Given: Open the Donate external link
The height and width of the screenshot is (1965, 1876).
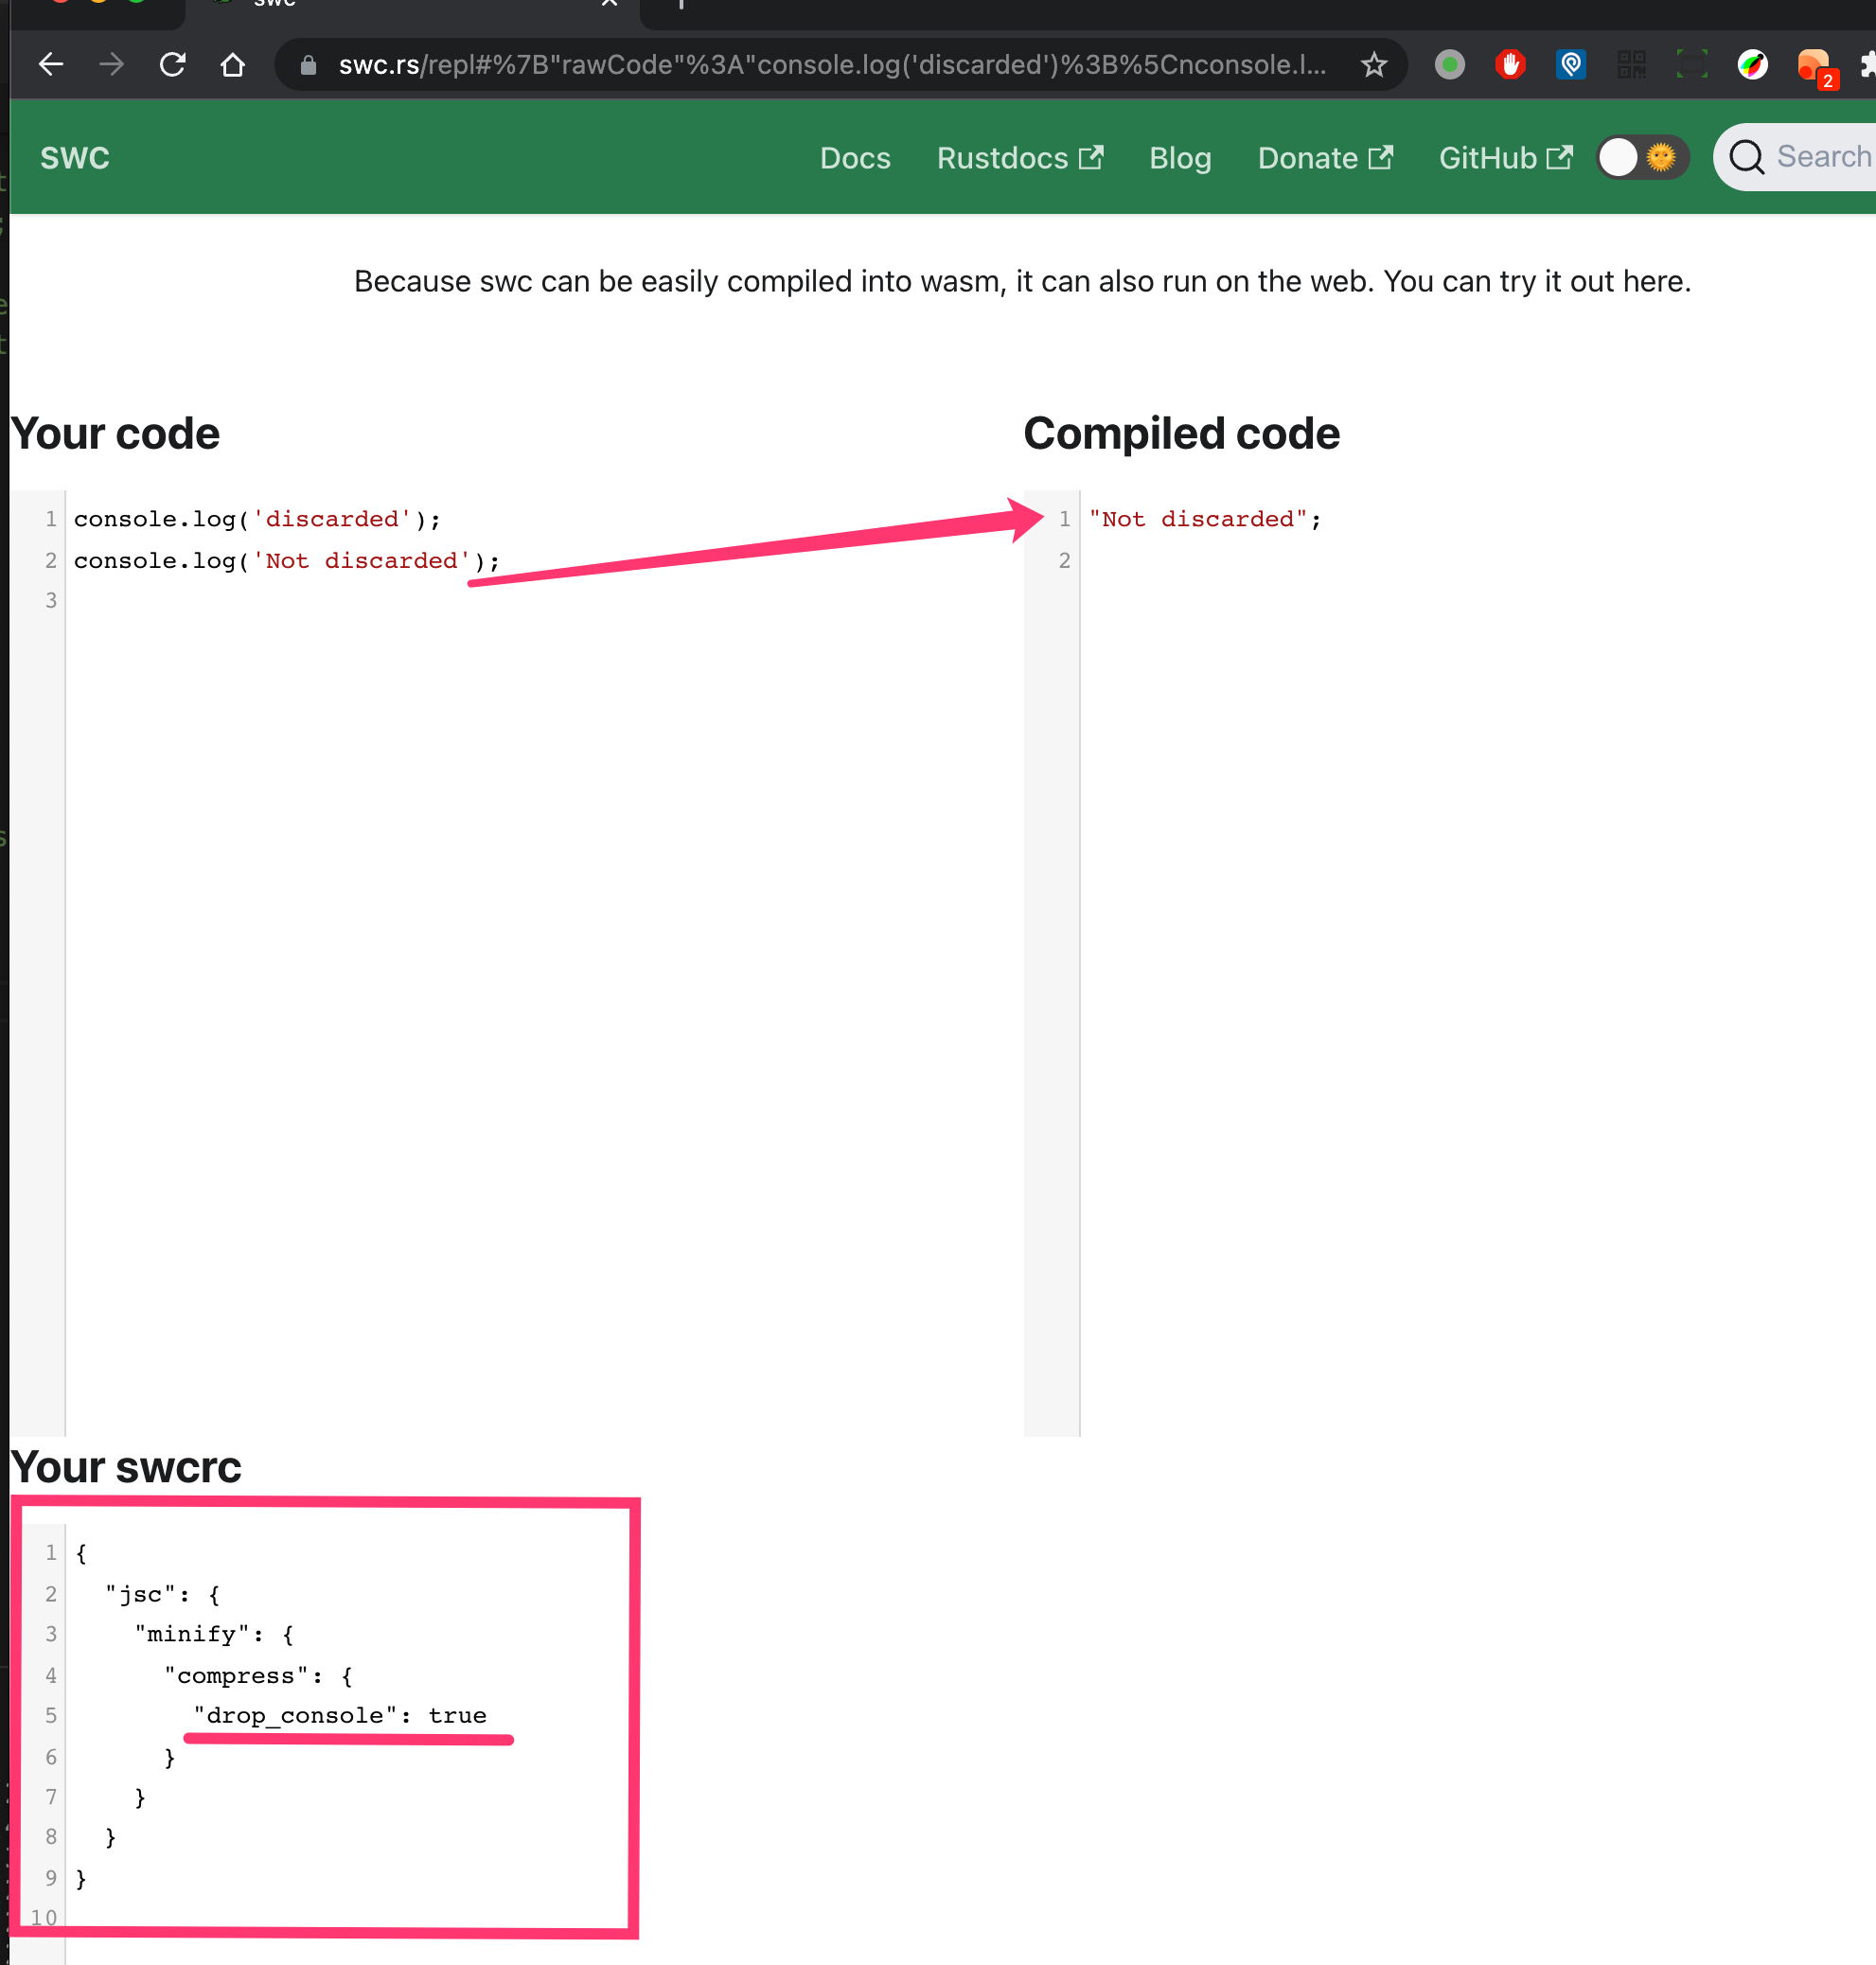Looking at the screenshot, I should [1324, 158].
